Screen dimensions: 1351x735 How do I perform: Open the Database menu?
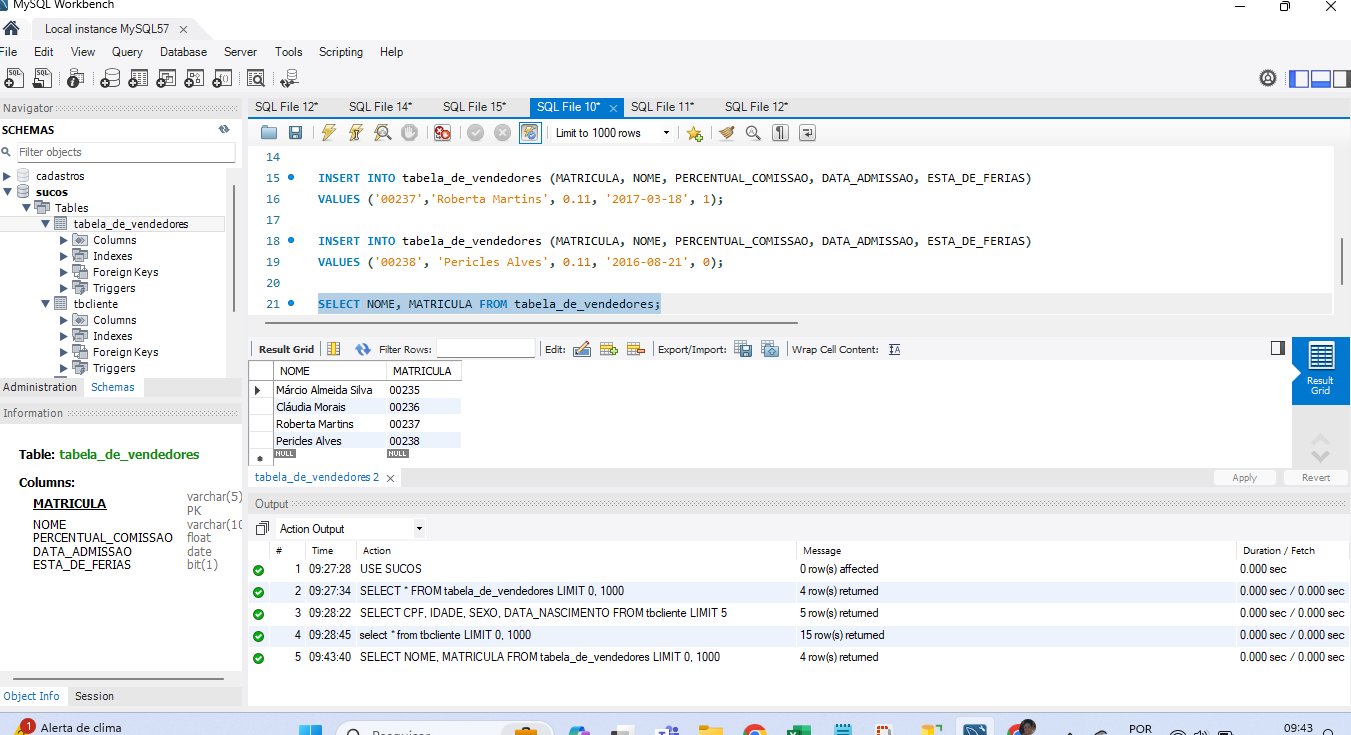coord(183,52)
